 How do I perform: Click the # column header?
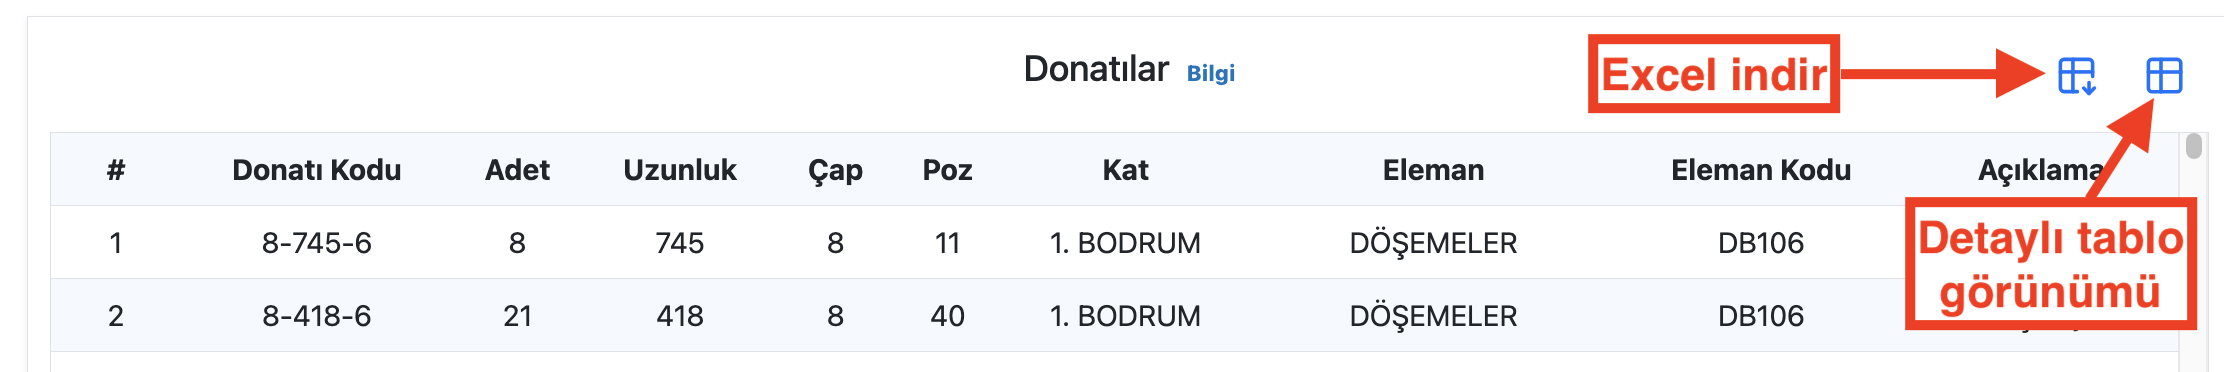pos(116,170)
